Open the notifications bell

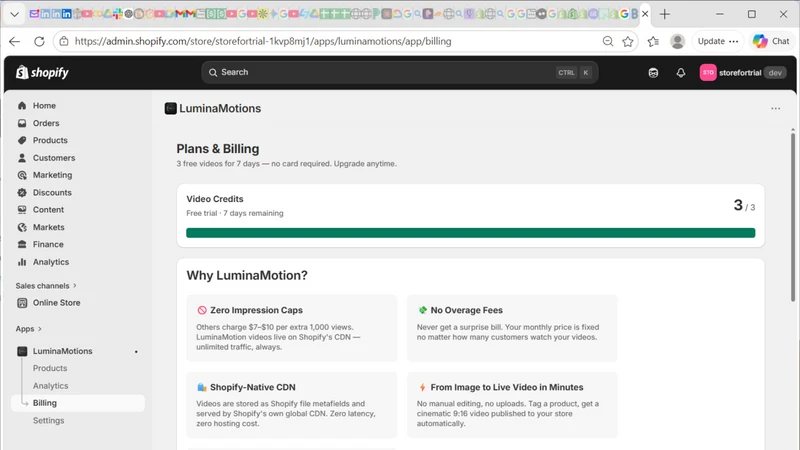(681, 73)
